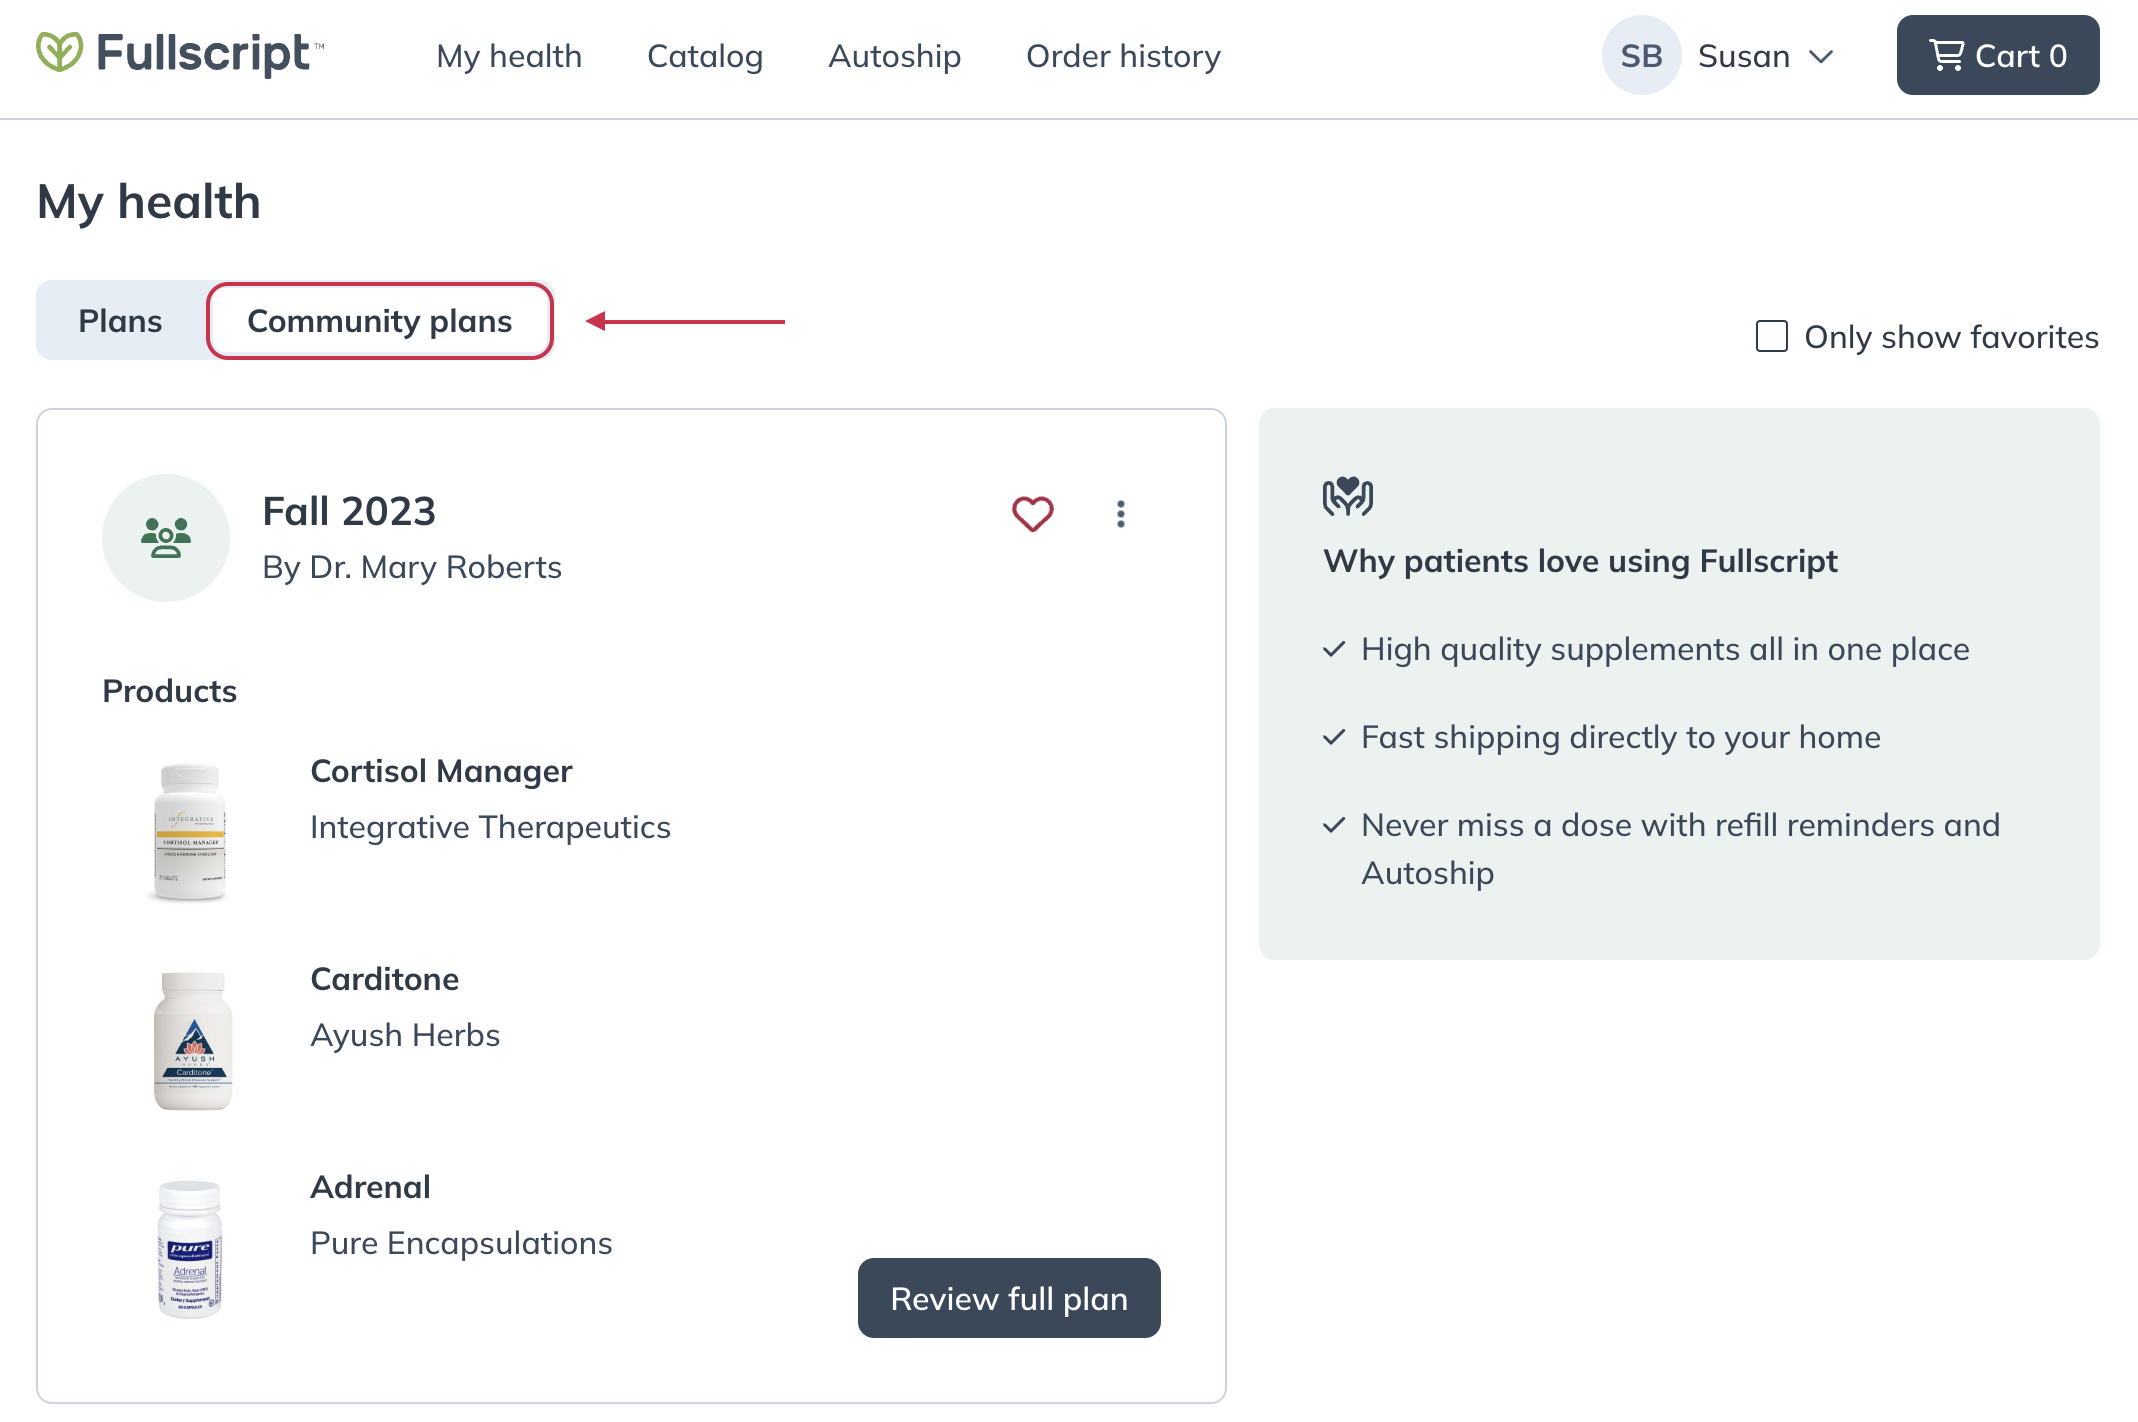
Task: Go to the Catalog page
Action: point(705,56)
